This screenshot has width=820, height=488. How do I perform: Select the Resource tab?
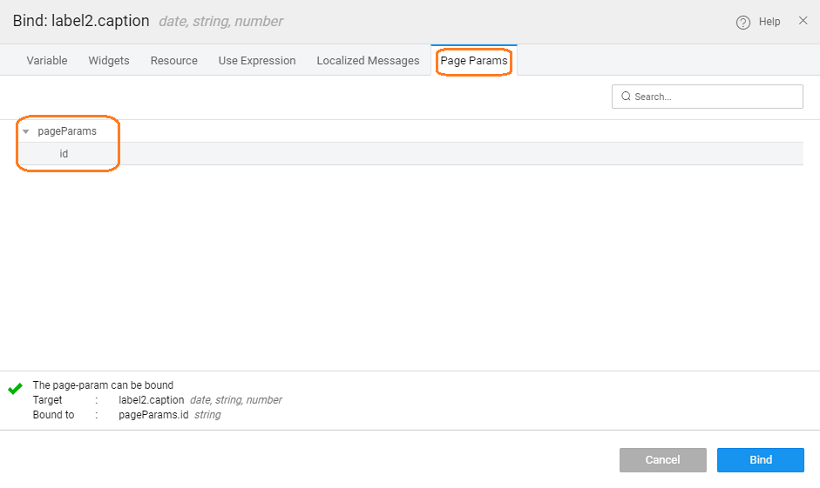(174, 61)
